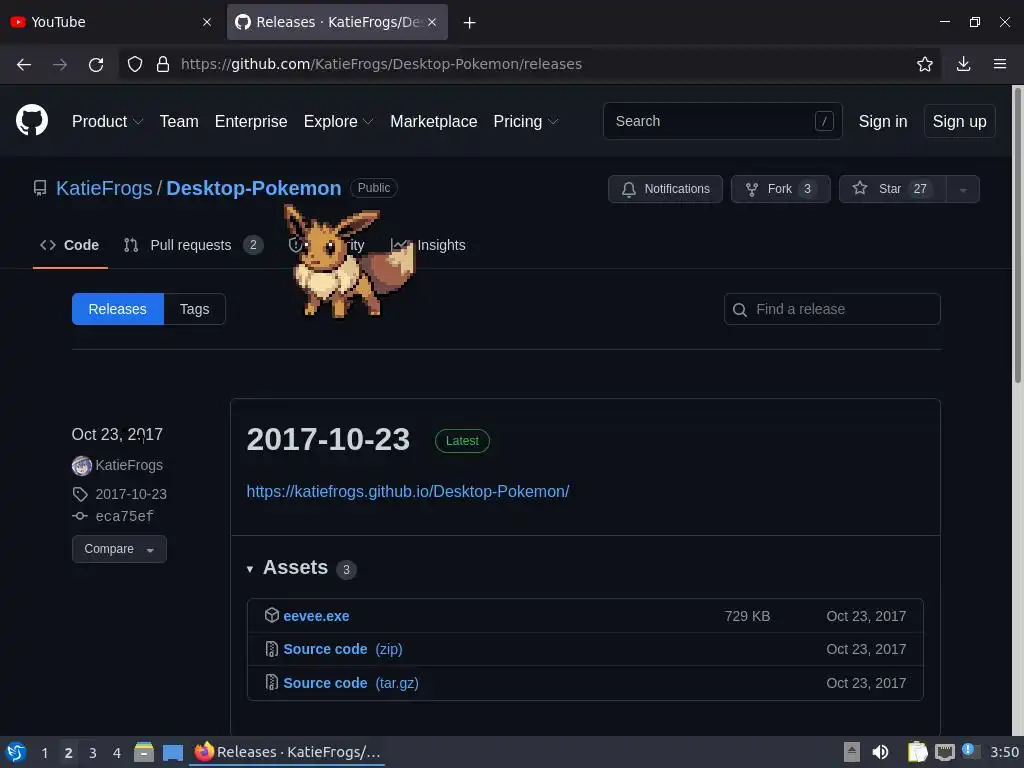This screenshot has width=1024, height=768.
Task: Click the commit icon beside eca75ef
Action: coord(80,516)
